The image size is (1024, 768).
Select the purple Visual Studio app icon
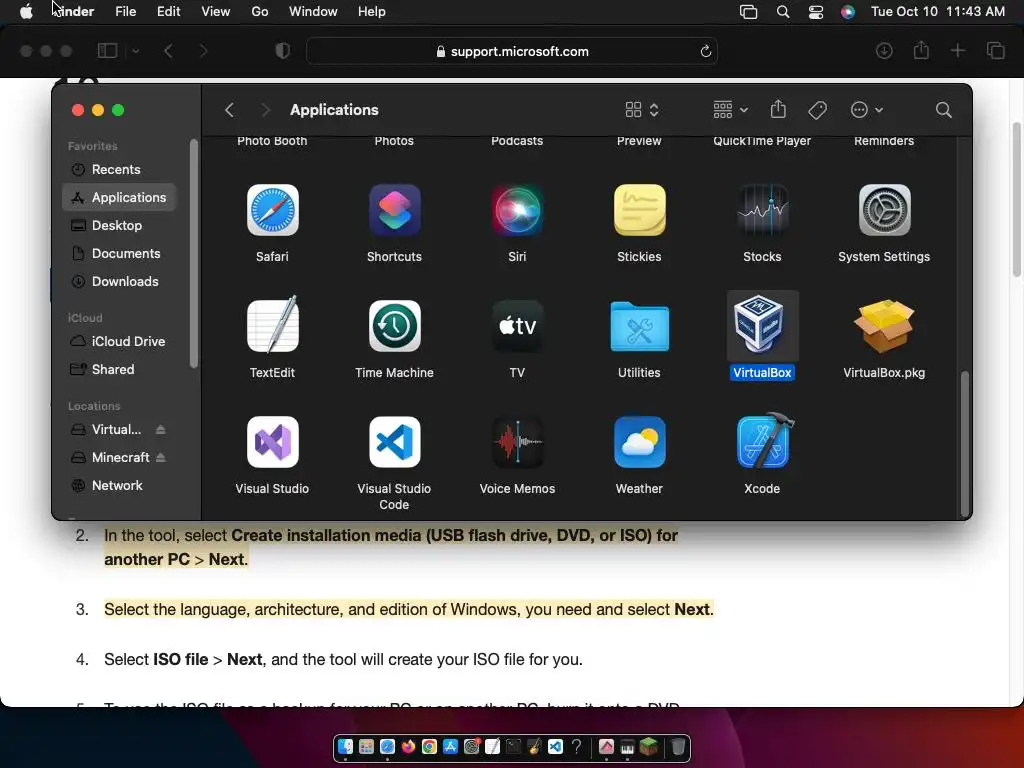[272, 442]
